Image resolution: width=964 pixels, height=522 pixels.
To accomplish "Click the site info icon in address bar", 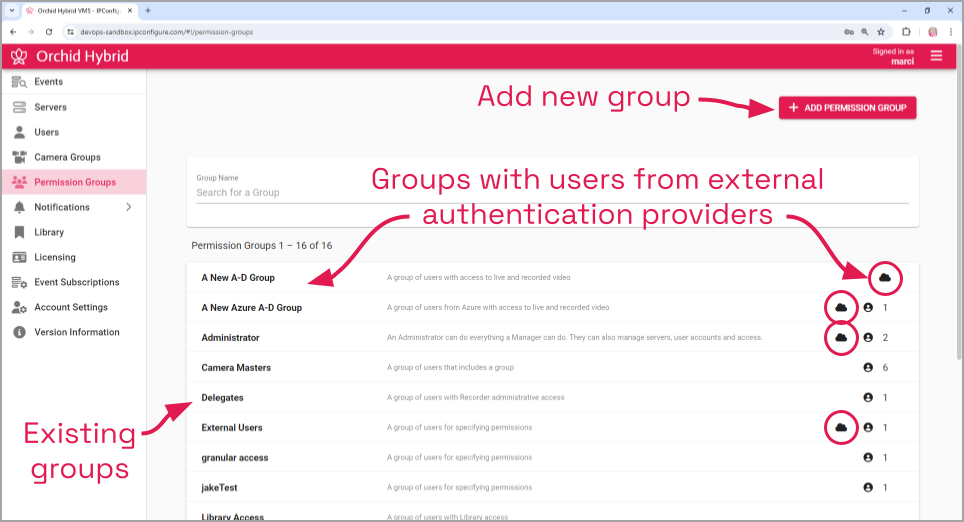I will (70, 32).
